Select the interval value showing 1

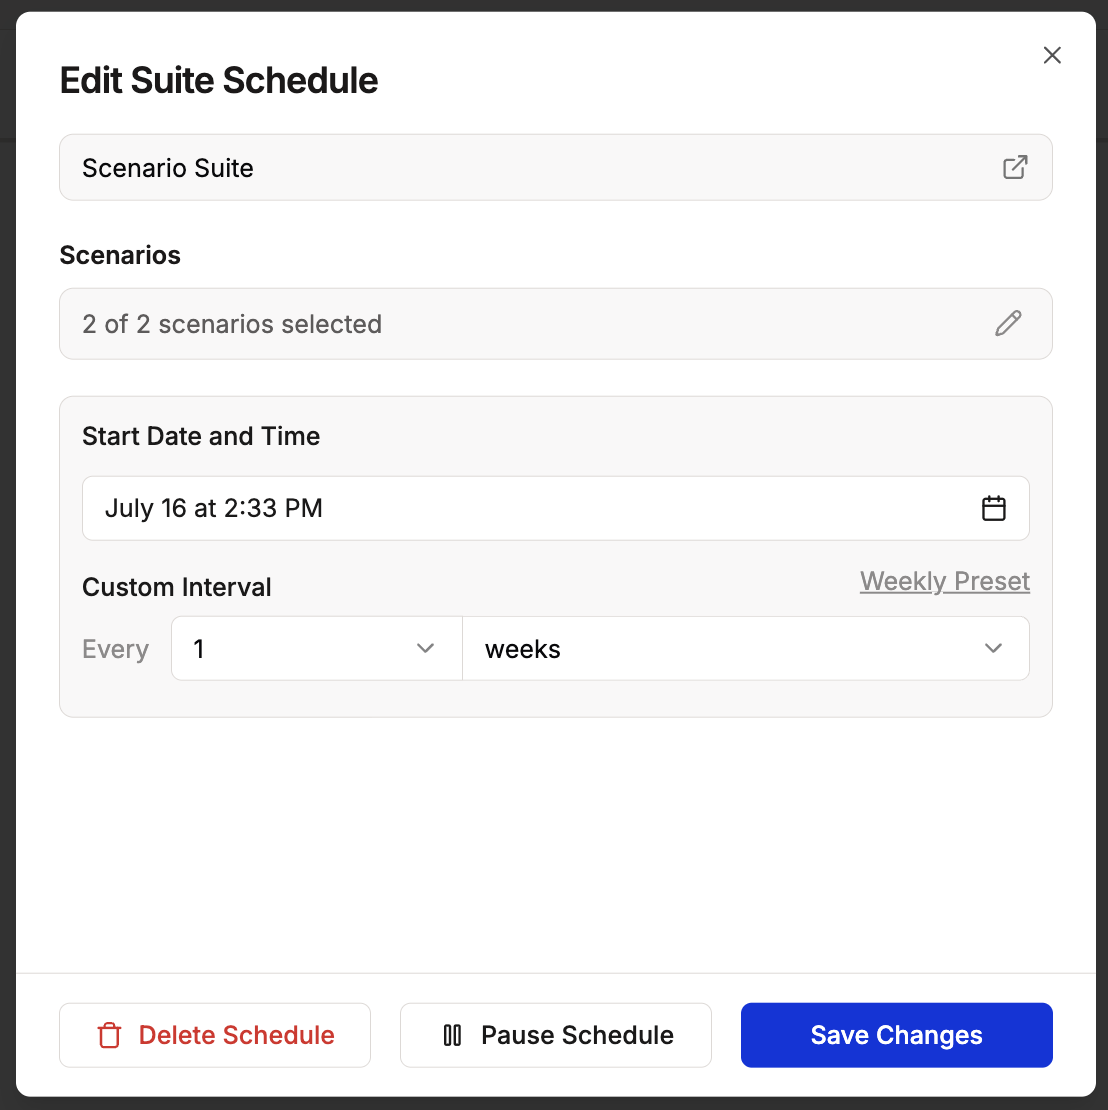click(199, 649)
